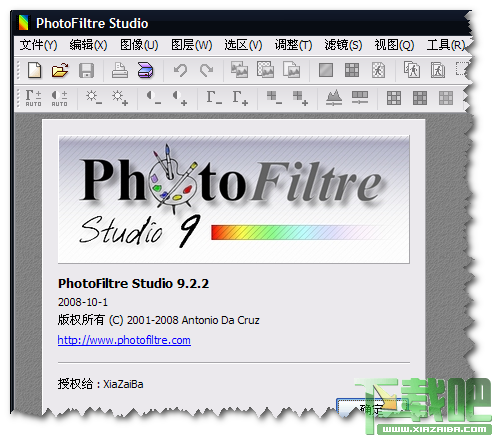Click the image with paint-stroke overlay icon
The image size is (492, 435).
pos(239,70)
